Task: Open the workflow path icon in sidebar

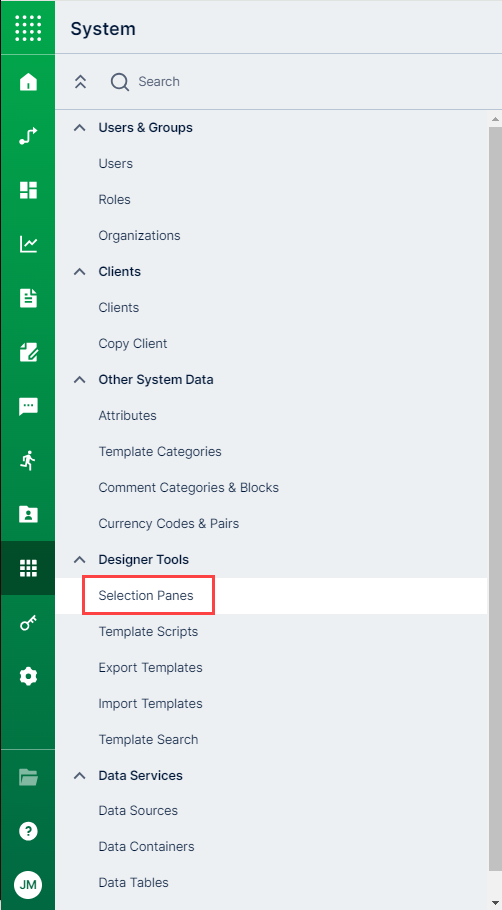Action: [28, 136]
